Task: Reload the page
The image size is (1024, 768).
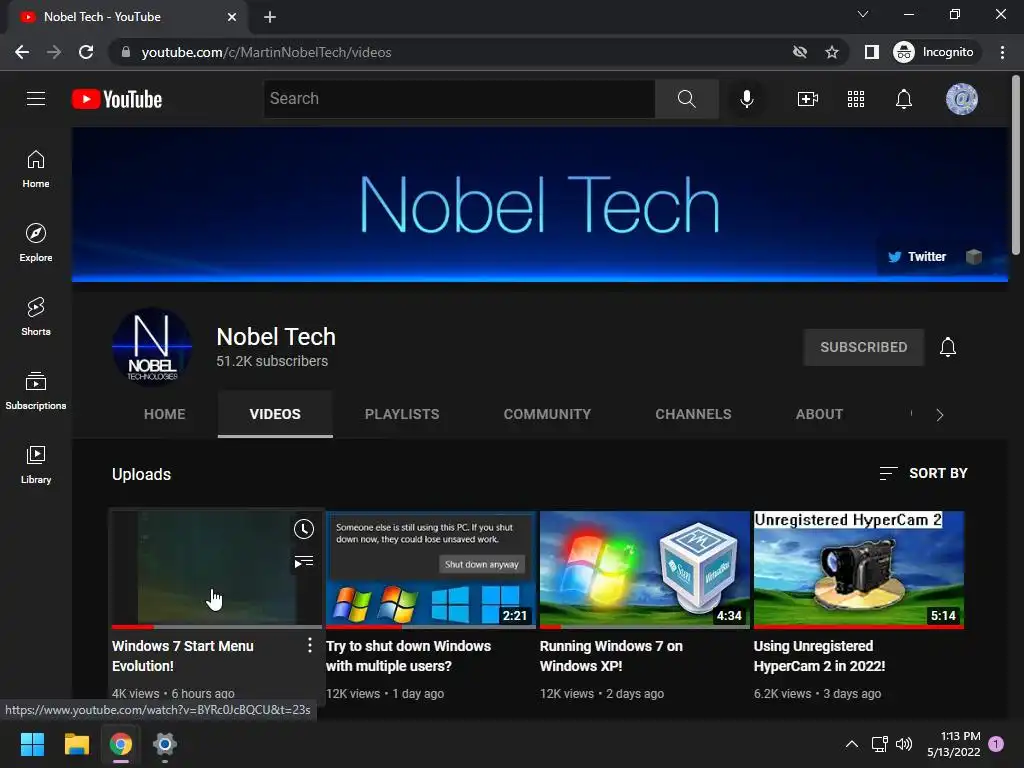Action: [x=86, y=52]
